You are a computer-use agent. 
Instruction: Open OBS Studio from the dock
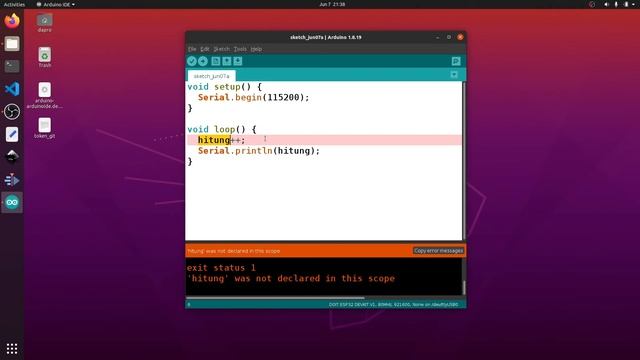(x=12, y=111)
